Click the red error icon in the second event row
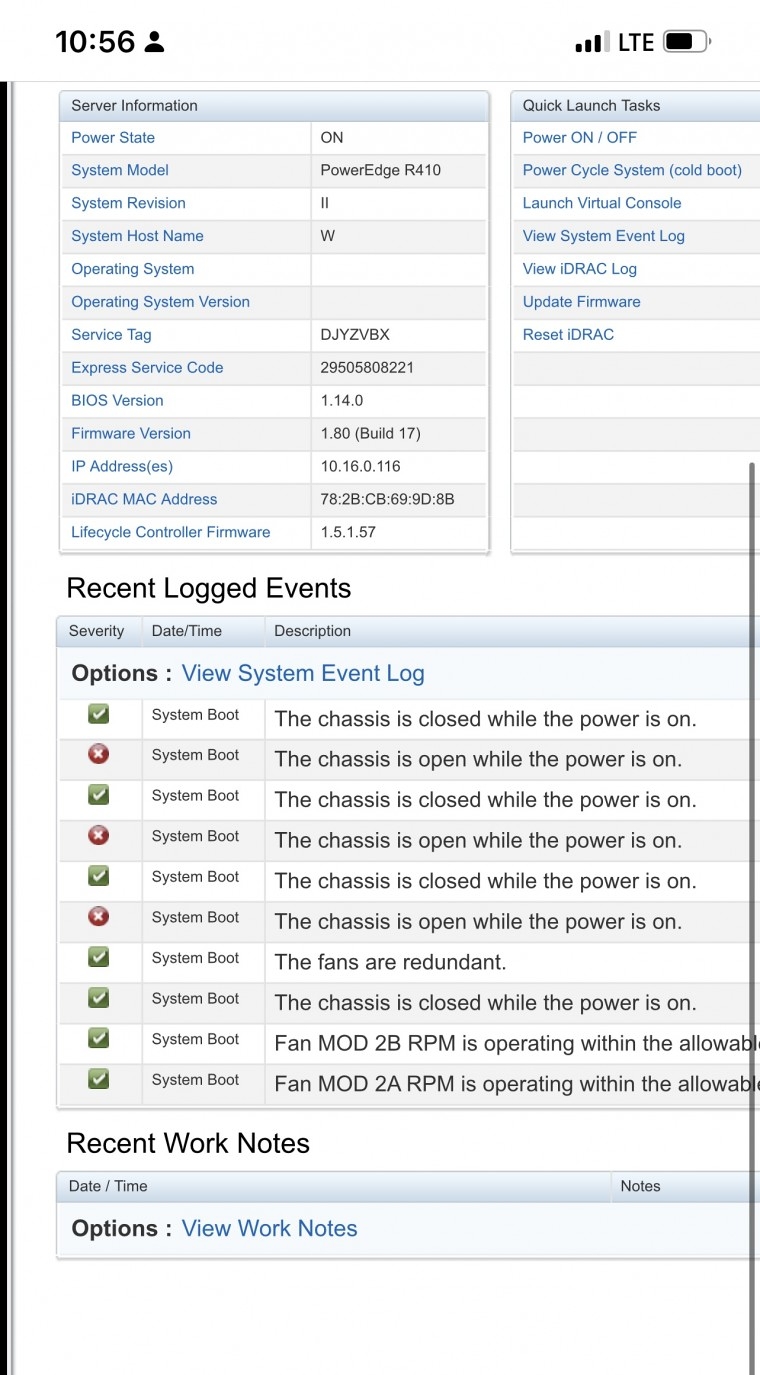Viewport: 760px width, 1375px height. [x=98, y=754]
